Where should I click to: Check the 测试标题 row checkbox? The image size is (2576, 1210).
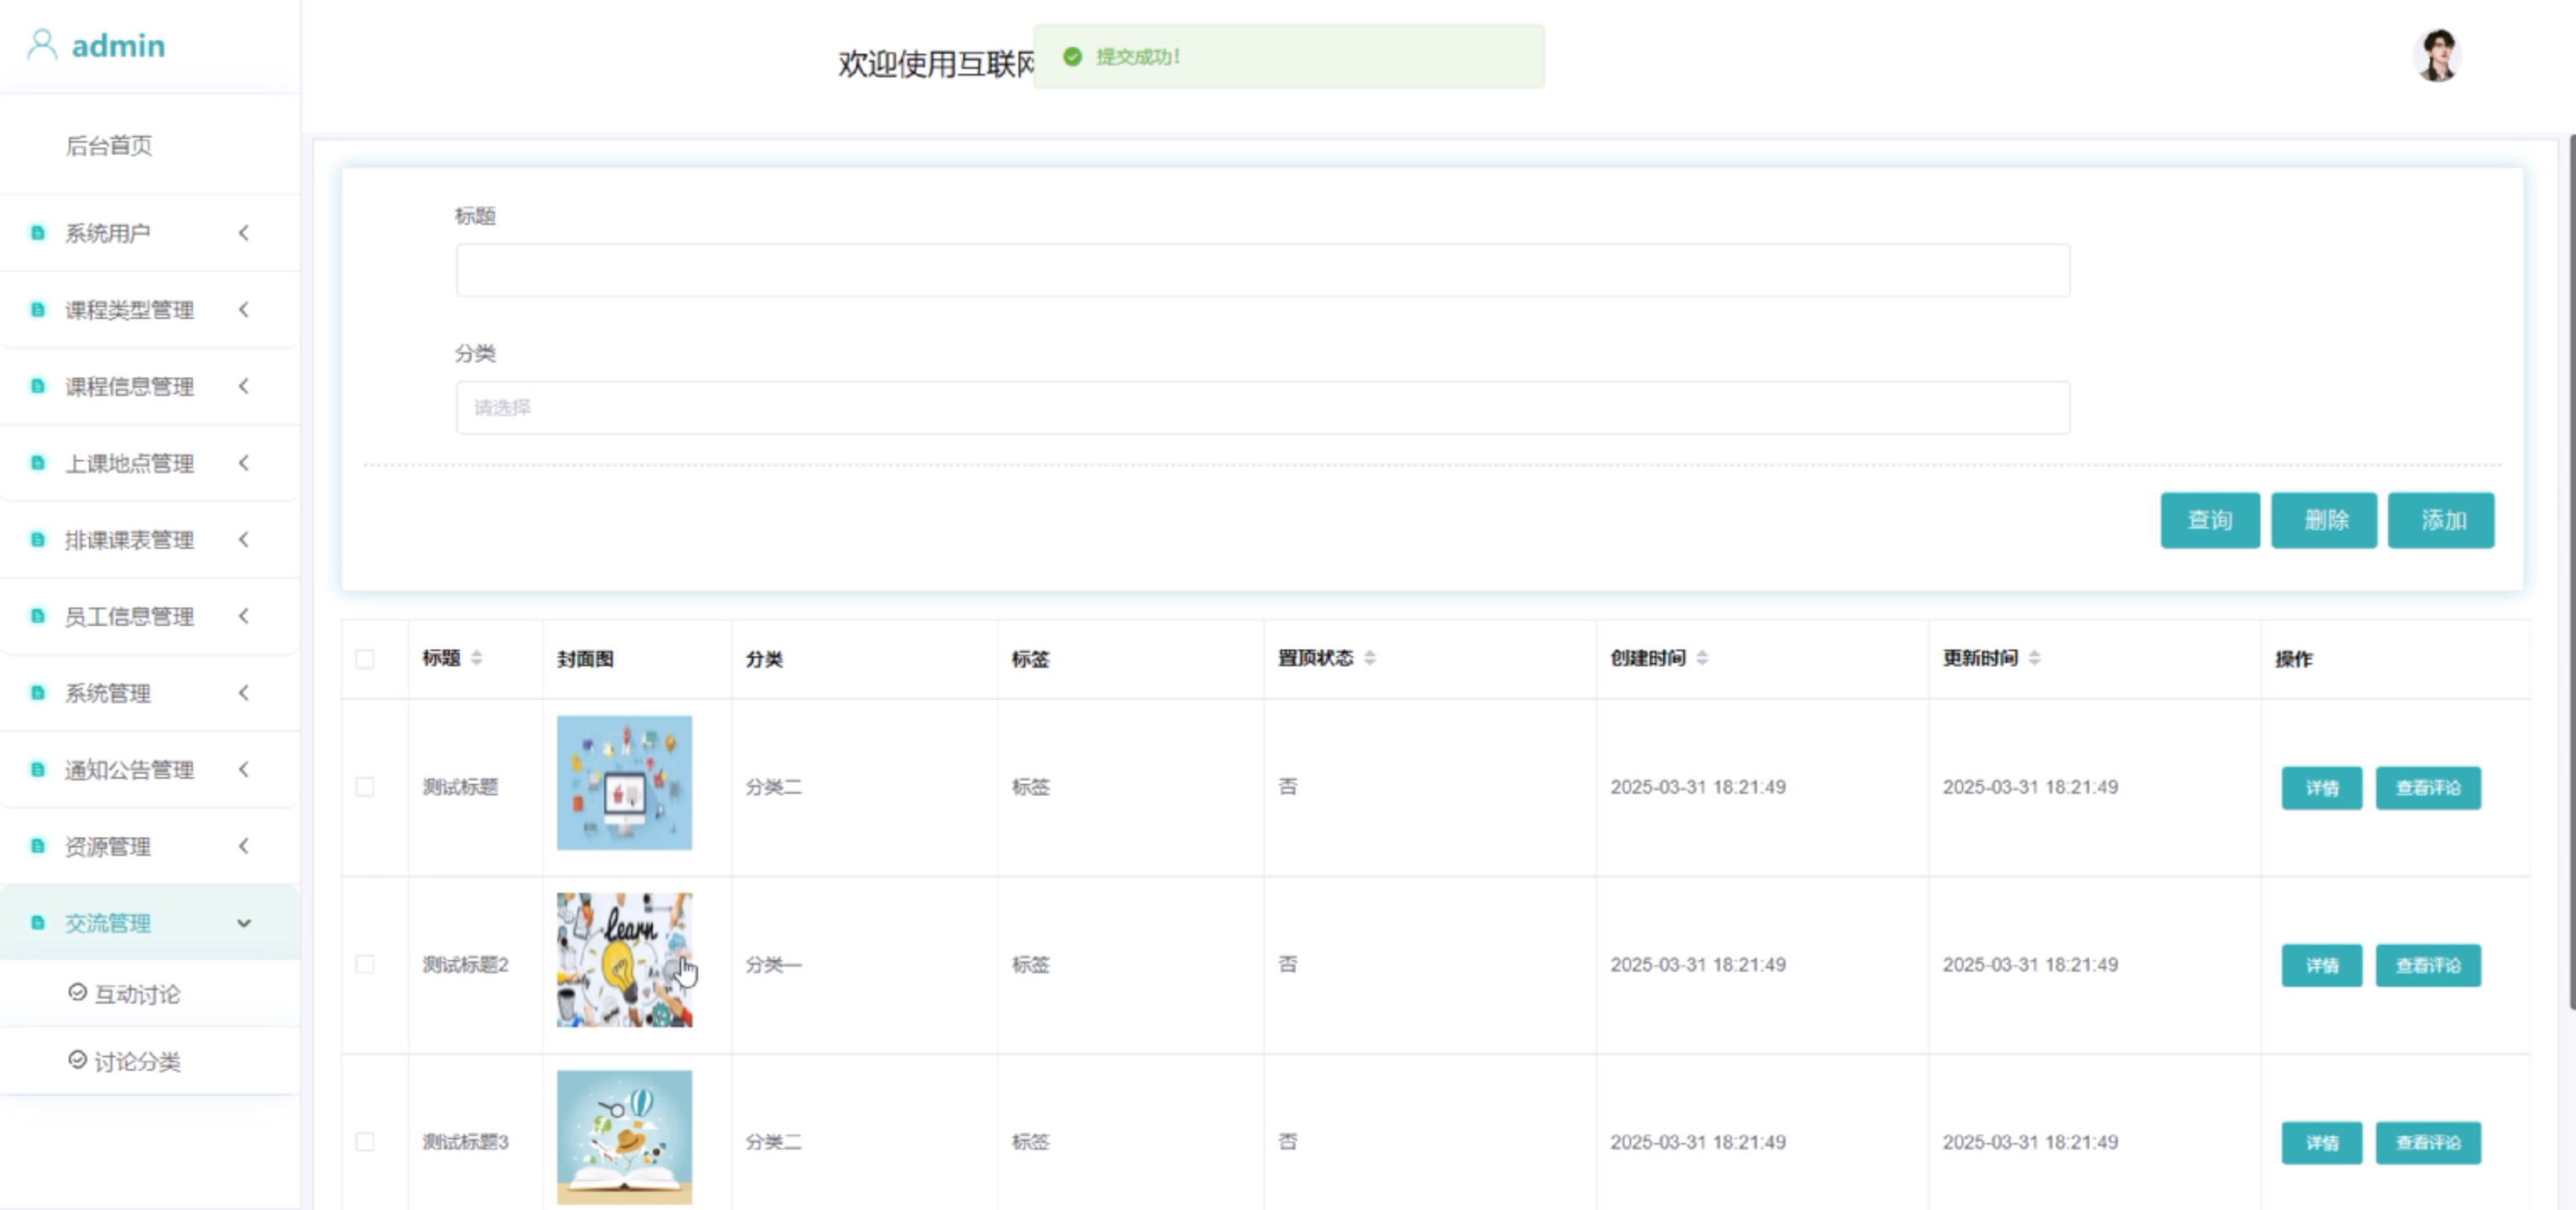pos(365,787)
